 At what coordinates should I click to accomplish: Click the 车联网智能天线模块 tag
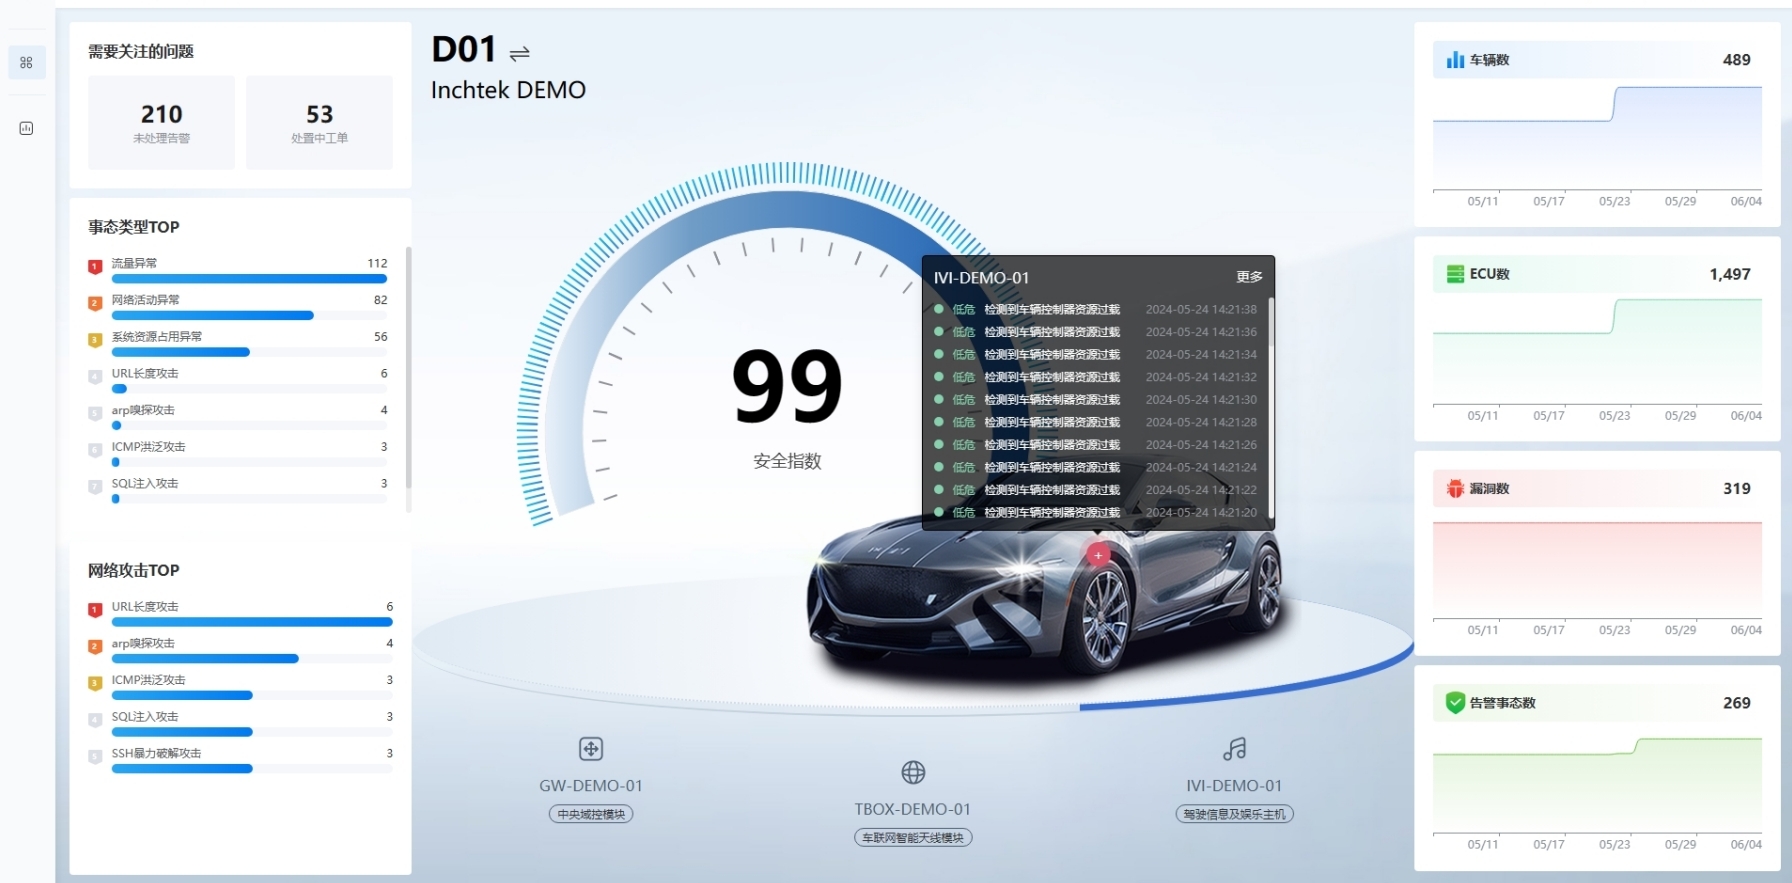point(913,838)
